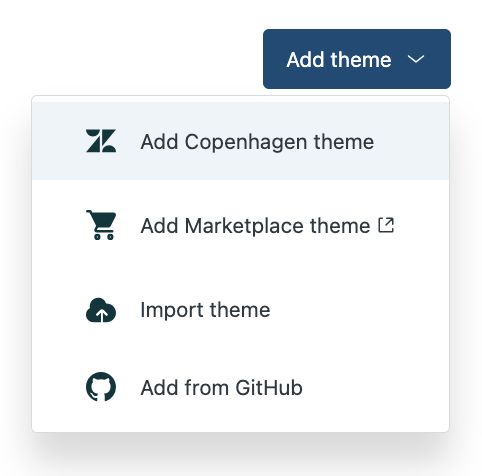Viewport: 482px width, 476px height.
Task: Click the "GitHub" text label
Action: pos(269,388)
